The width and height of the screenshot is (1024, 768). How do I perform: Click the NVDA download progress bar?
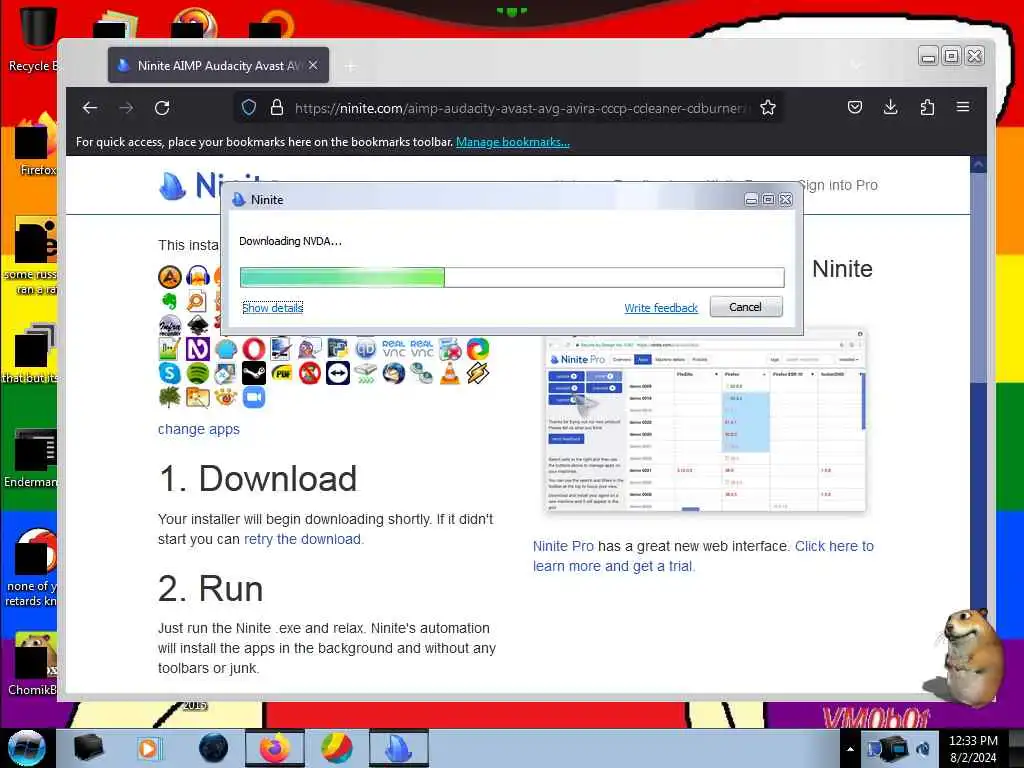[x=512, y=277]
